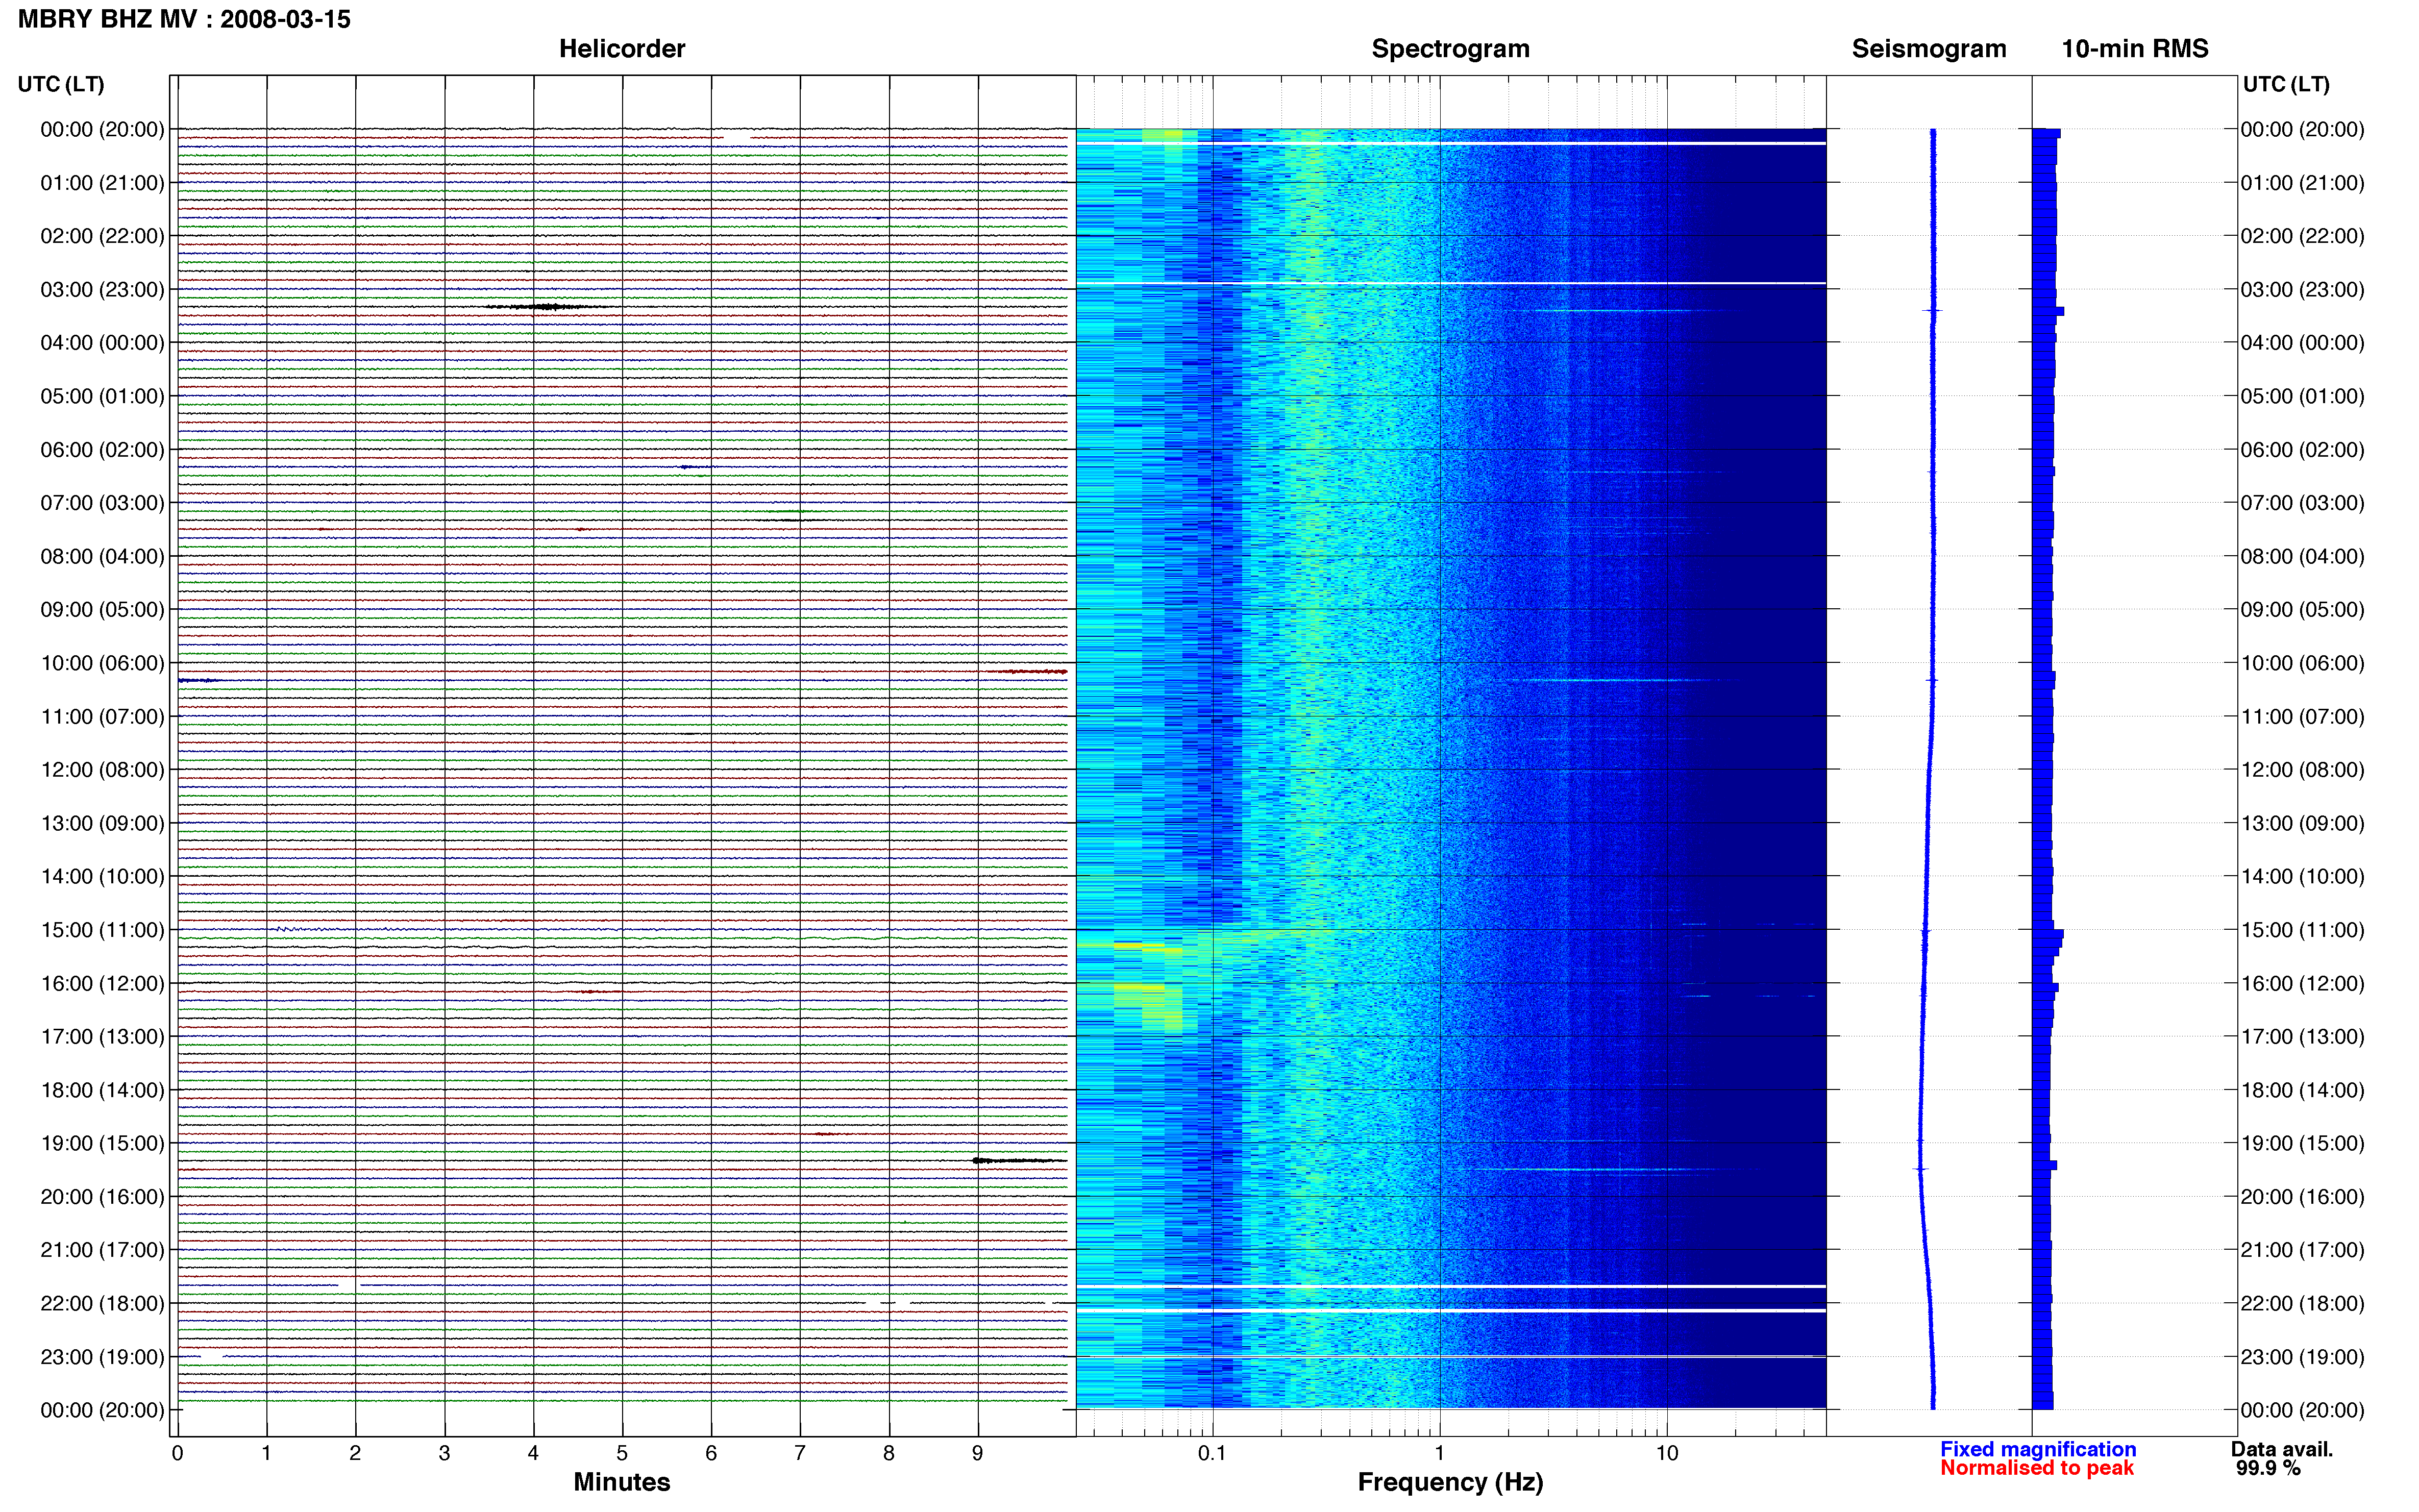
Task: Click '16:00 (12:00)' on the right time axis
Action: click(2302, 984)
